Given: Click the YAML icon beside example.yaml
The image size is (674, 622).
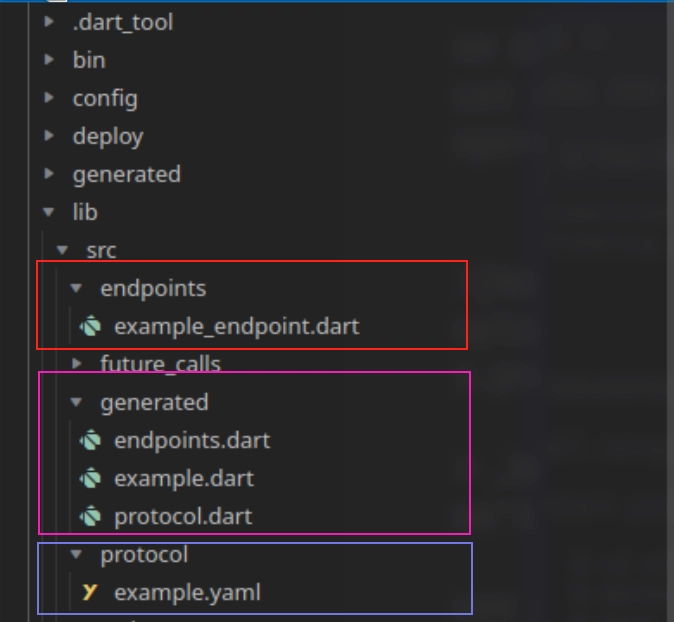Looking at the screenshot, I should click(x=90, y=592).
